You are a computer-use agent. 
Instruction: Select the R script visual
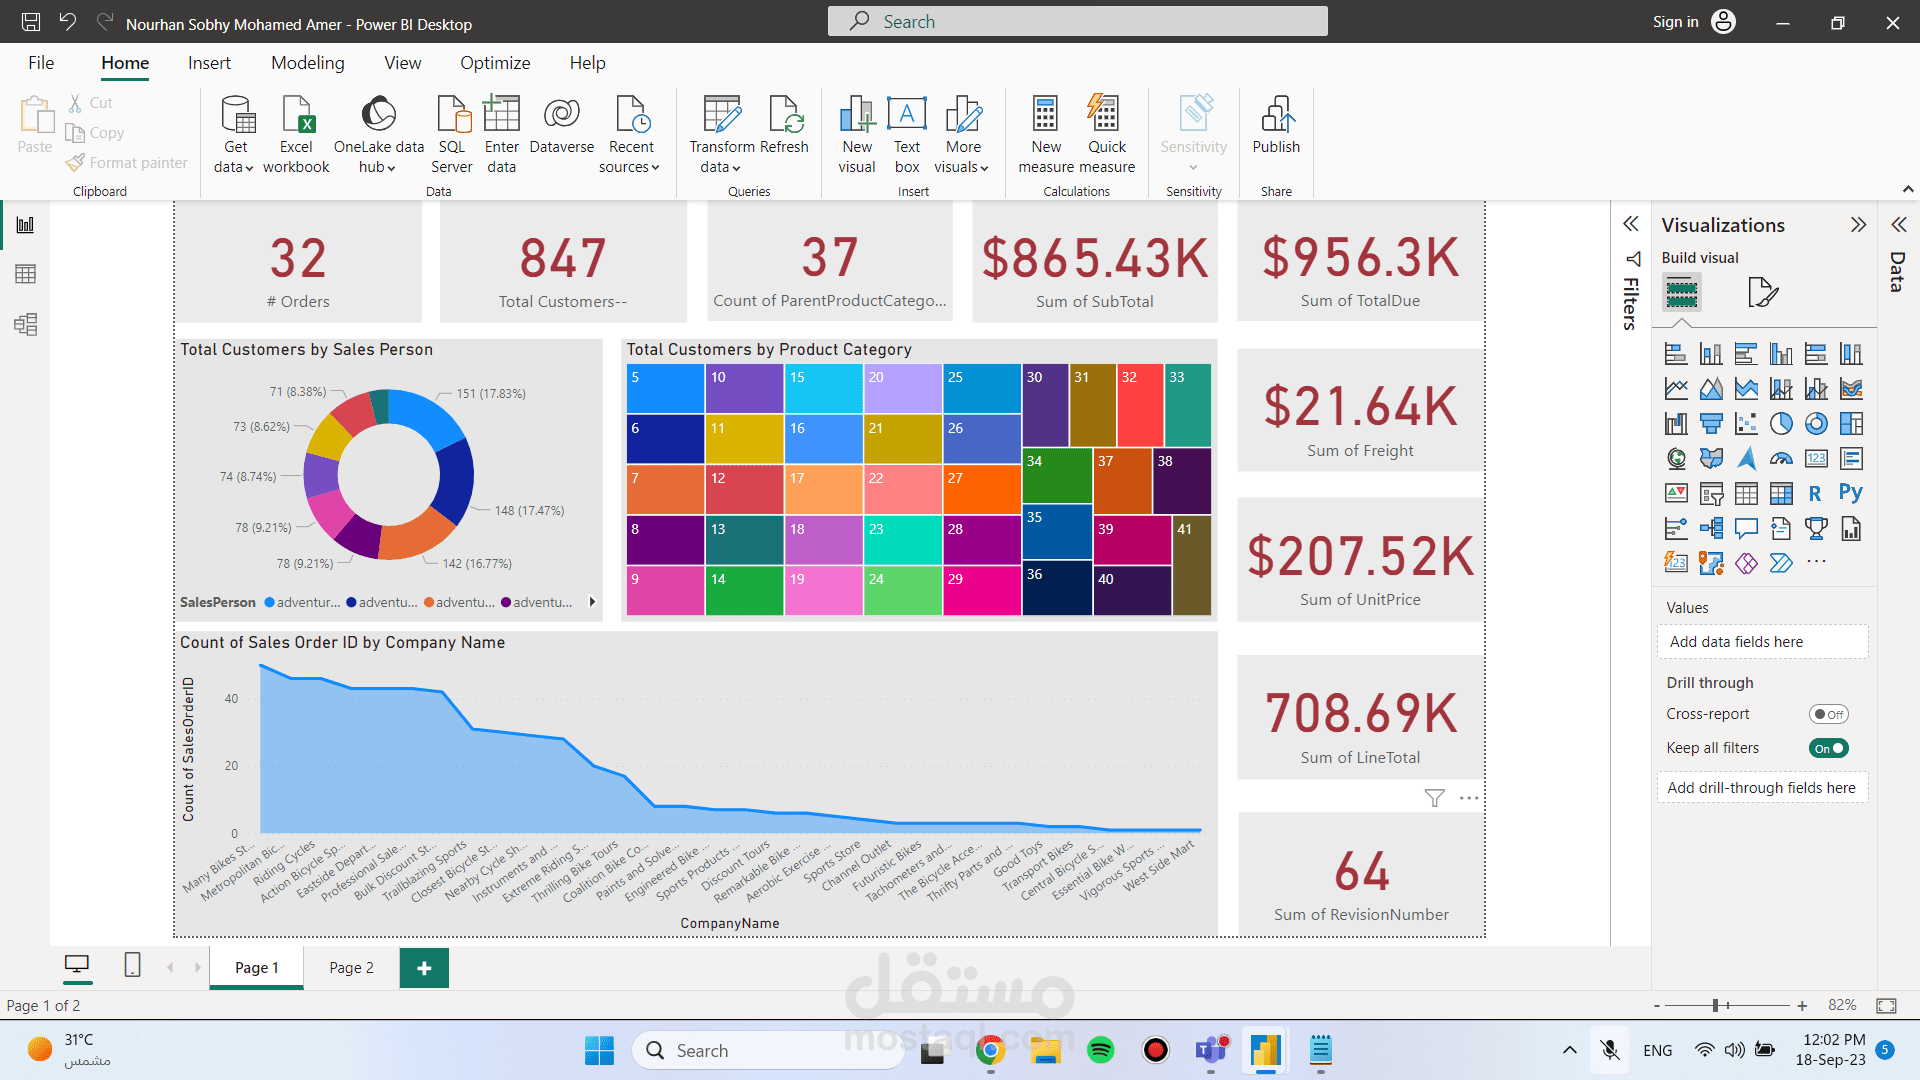[x=1816, y=494]
